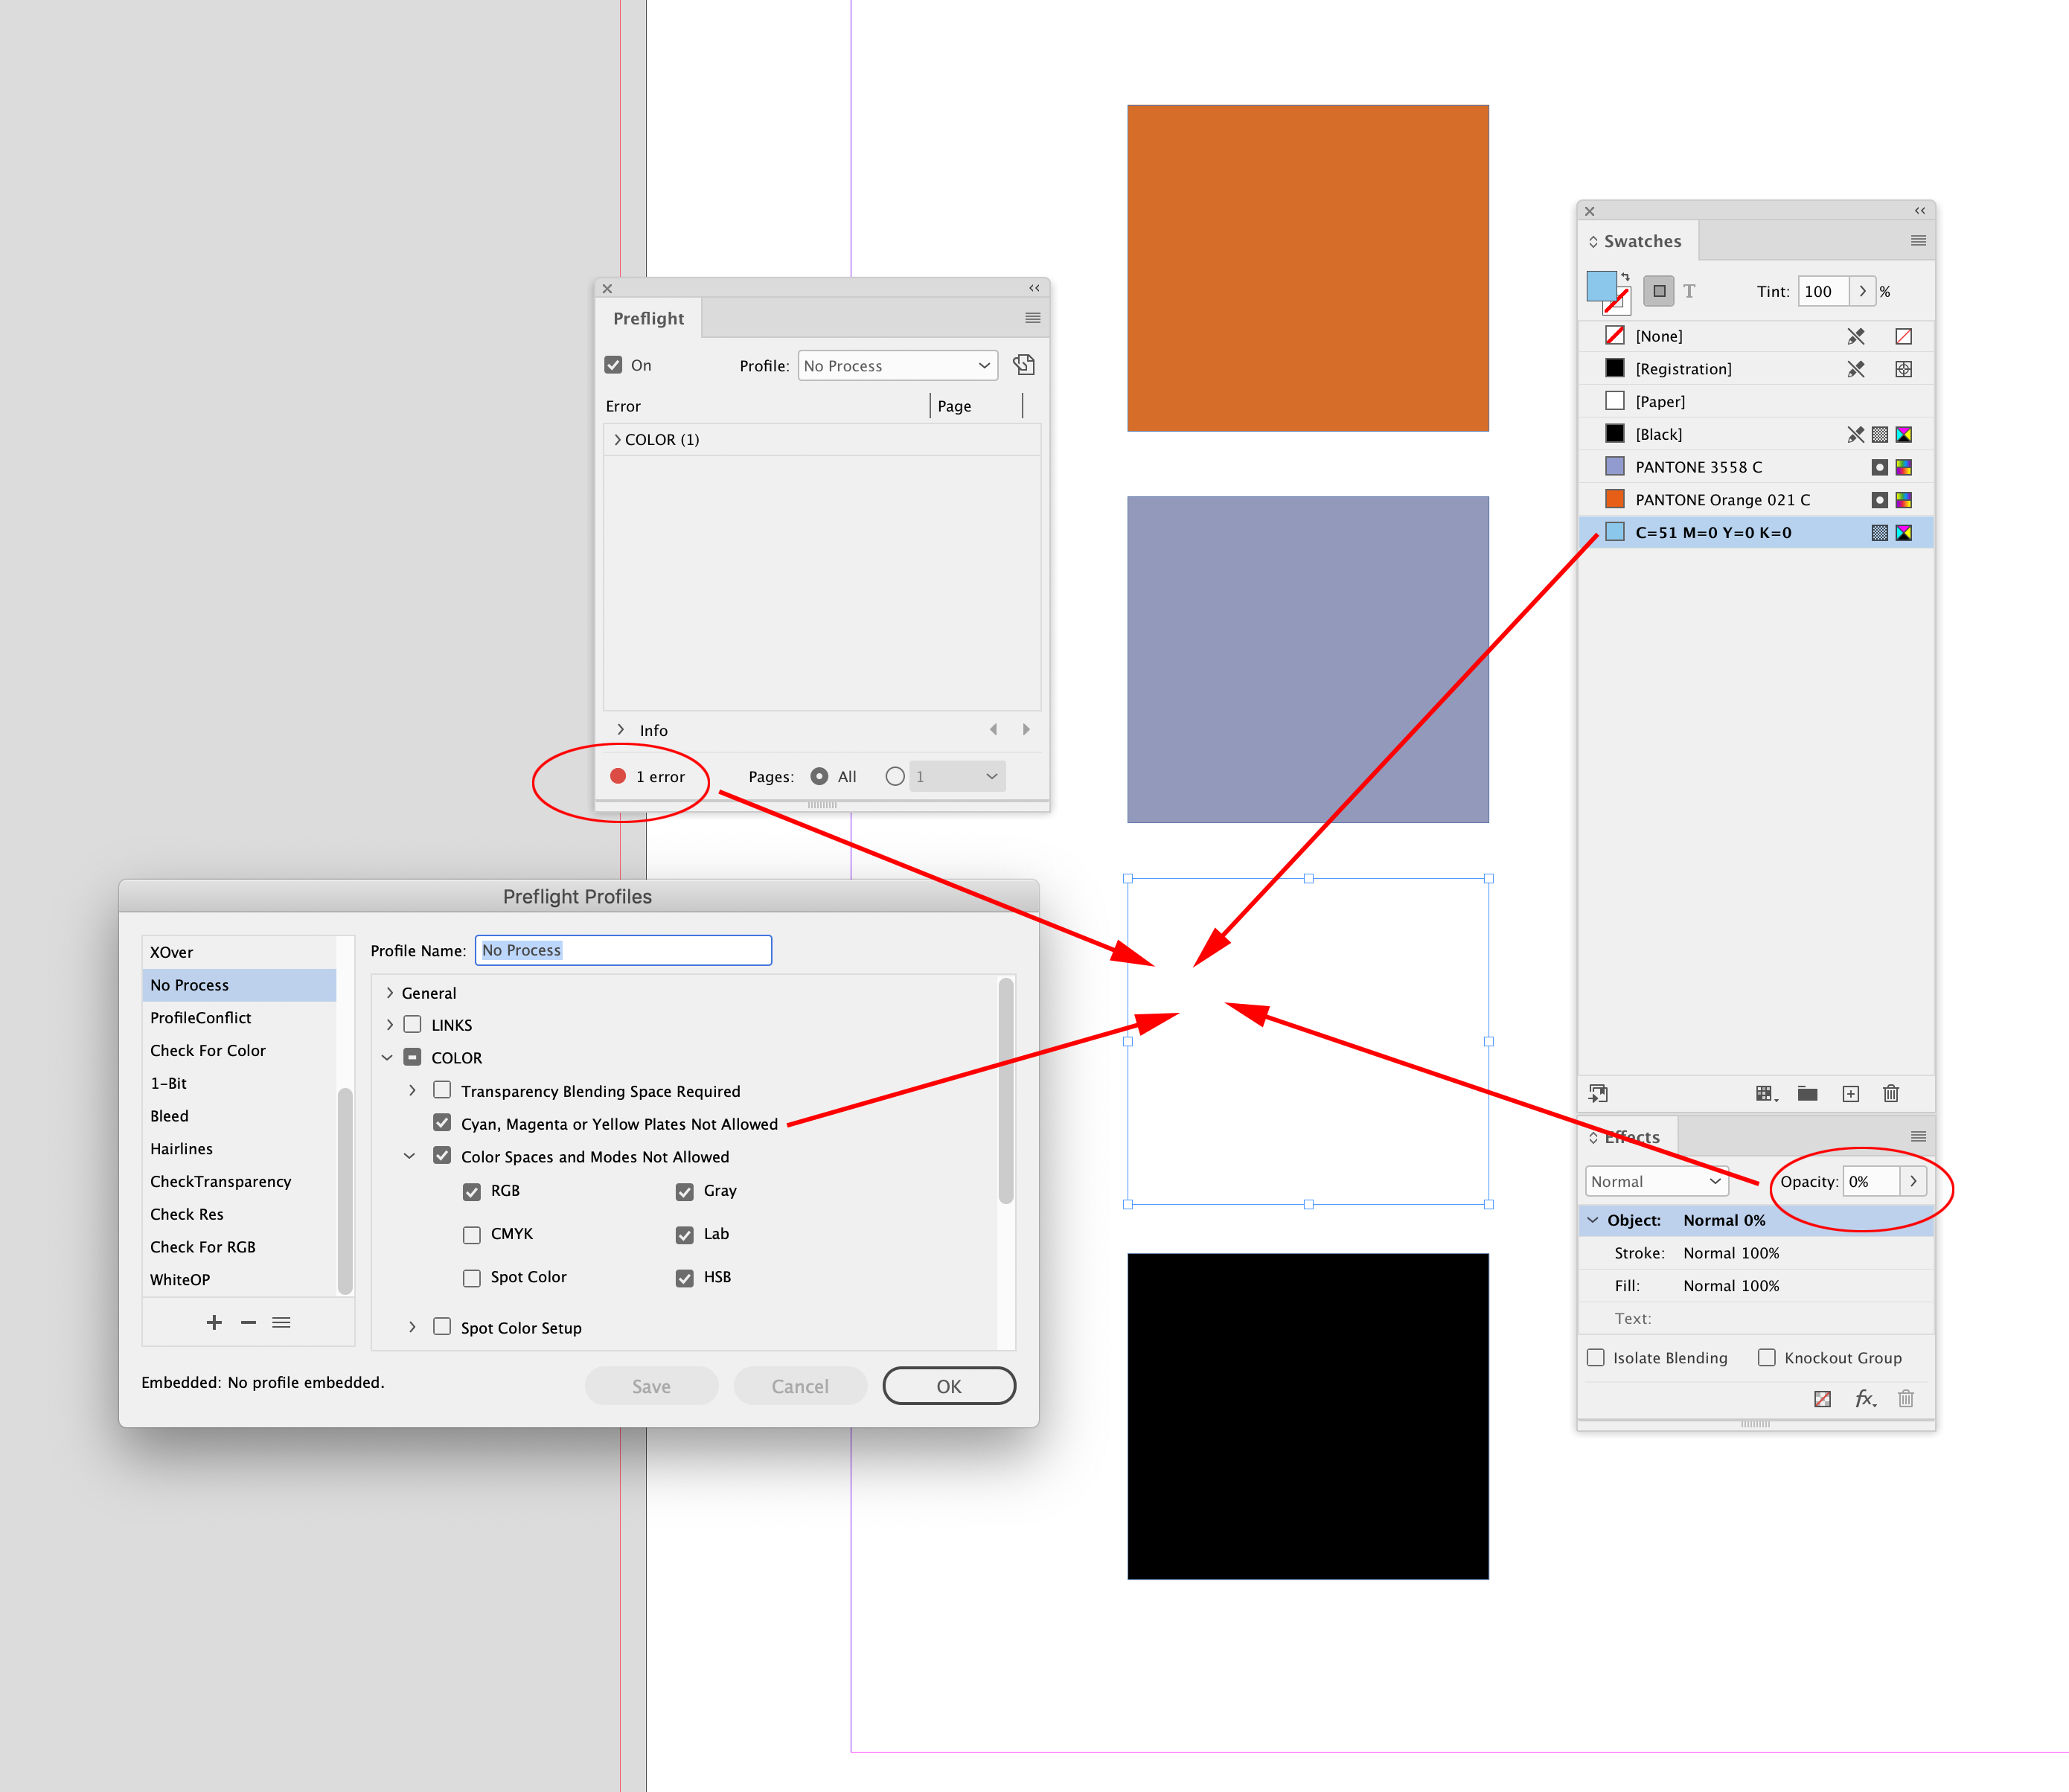This screenshot has height=1792, width=2069.
Task: Select the Formatting Affects Text icon
Action: [1690, 291]
